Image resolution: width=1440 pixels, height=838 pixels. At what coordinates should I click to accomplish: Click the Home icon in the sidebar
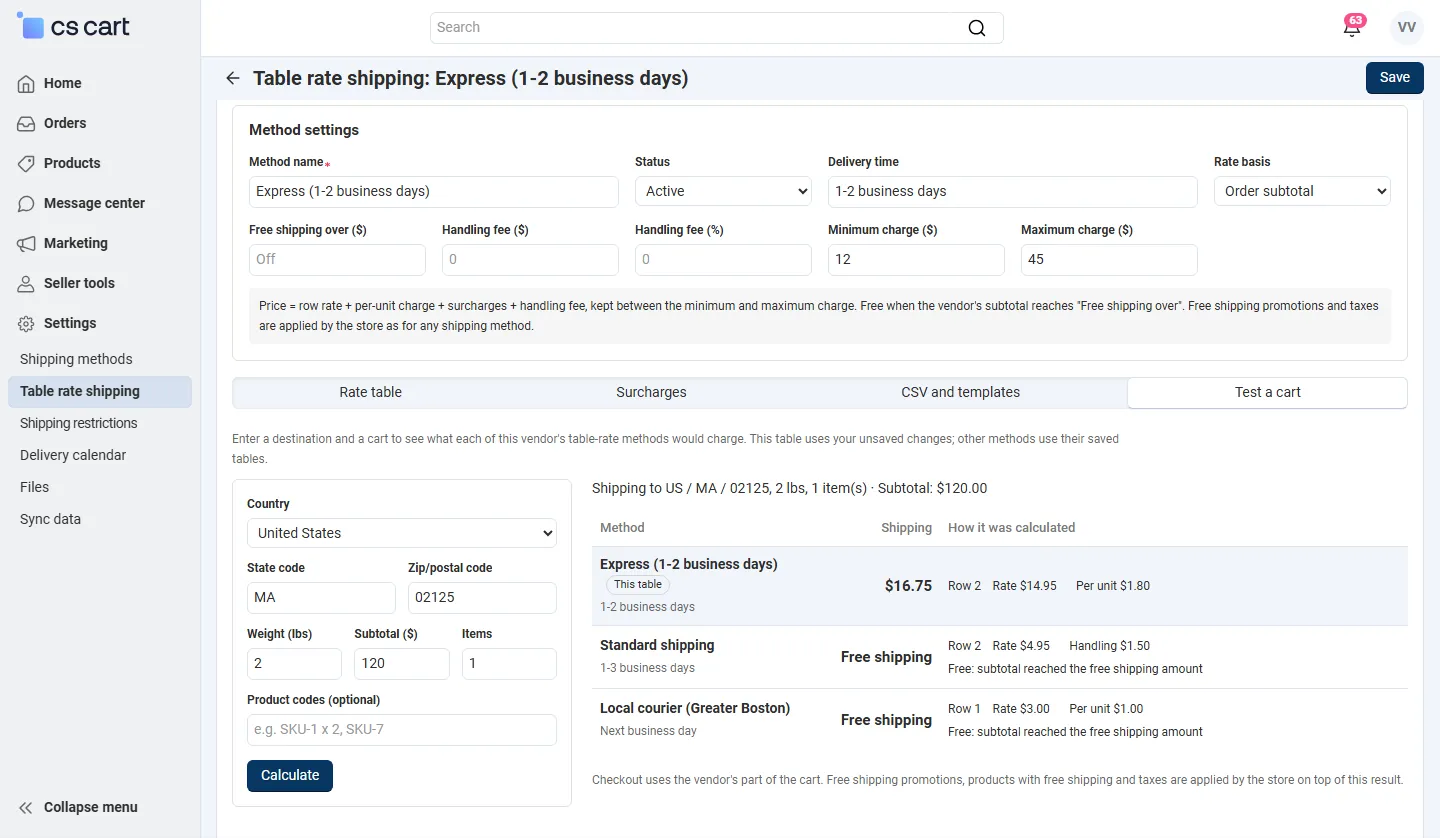pos(27,83)
